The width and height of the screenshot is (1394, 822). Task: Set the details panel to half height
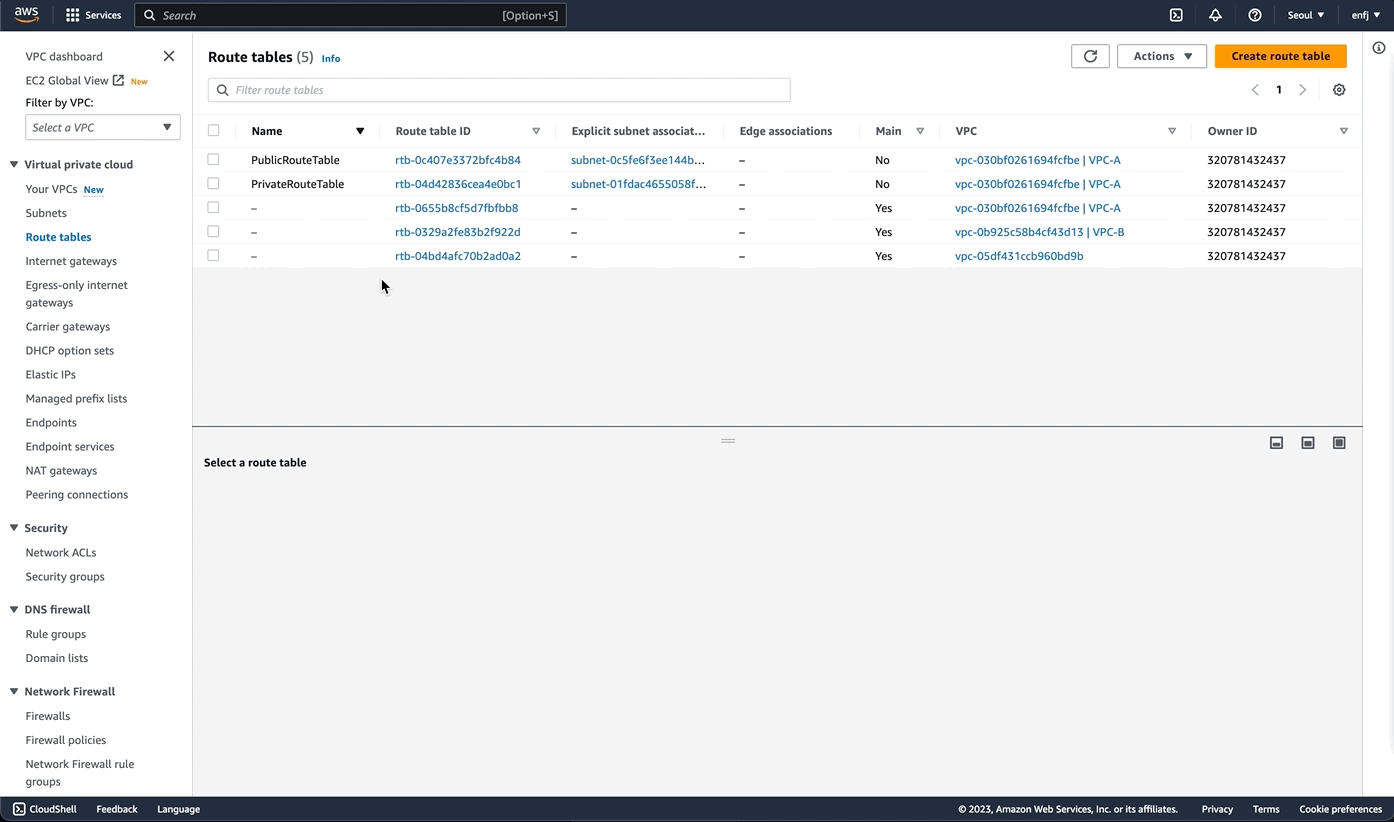[1307, 443]
